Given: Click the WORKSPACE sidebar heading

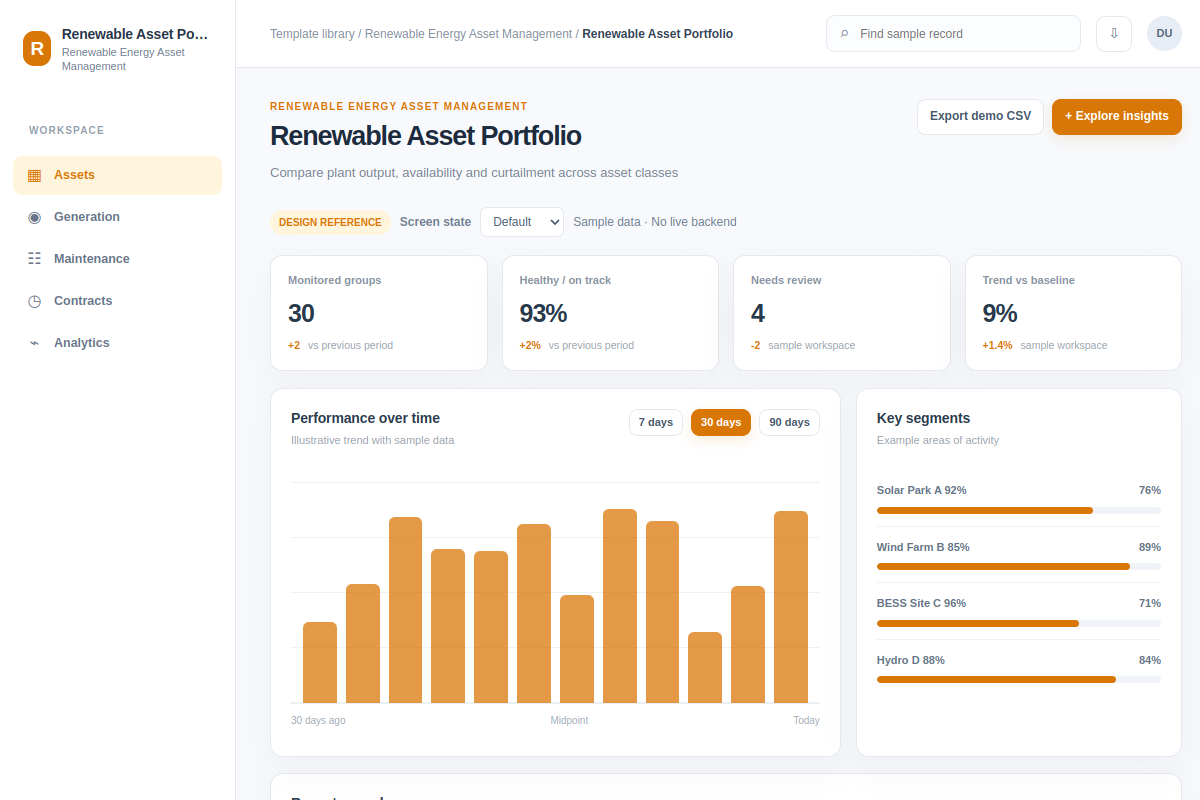Looking at the screenshot, I should point(67,131).
